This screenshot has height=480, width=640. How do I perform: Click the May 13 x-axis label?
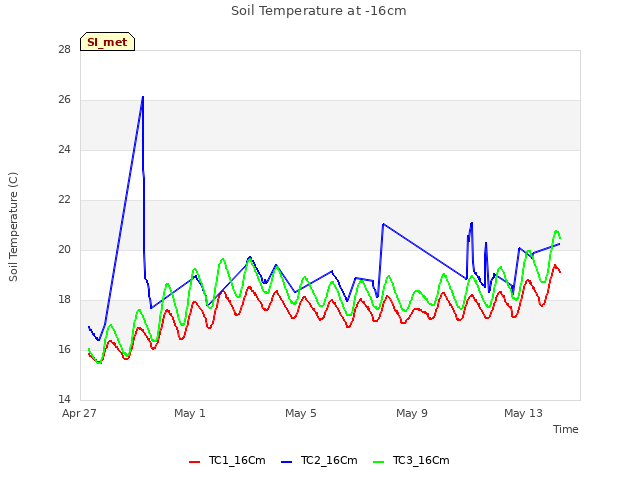coord(523,413)
